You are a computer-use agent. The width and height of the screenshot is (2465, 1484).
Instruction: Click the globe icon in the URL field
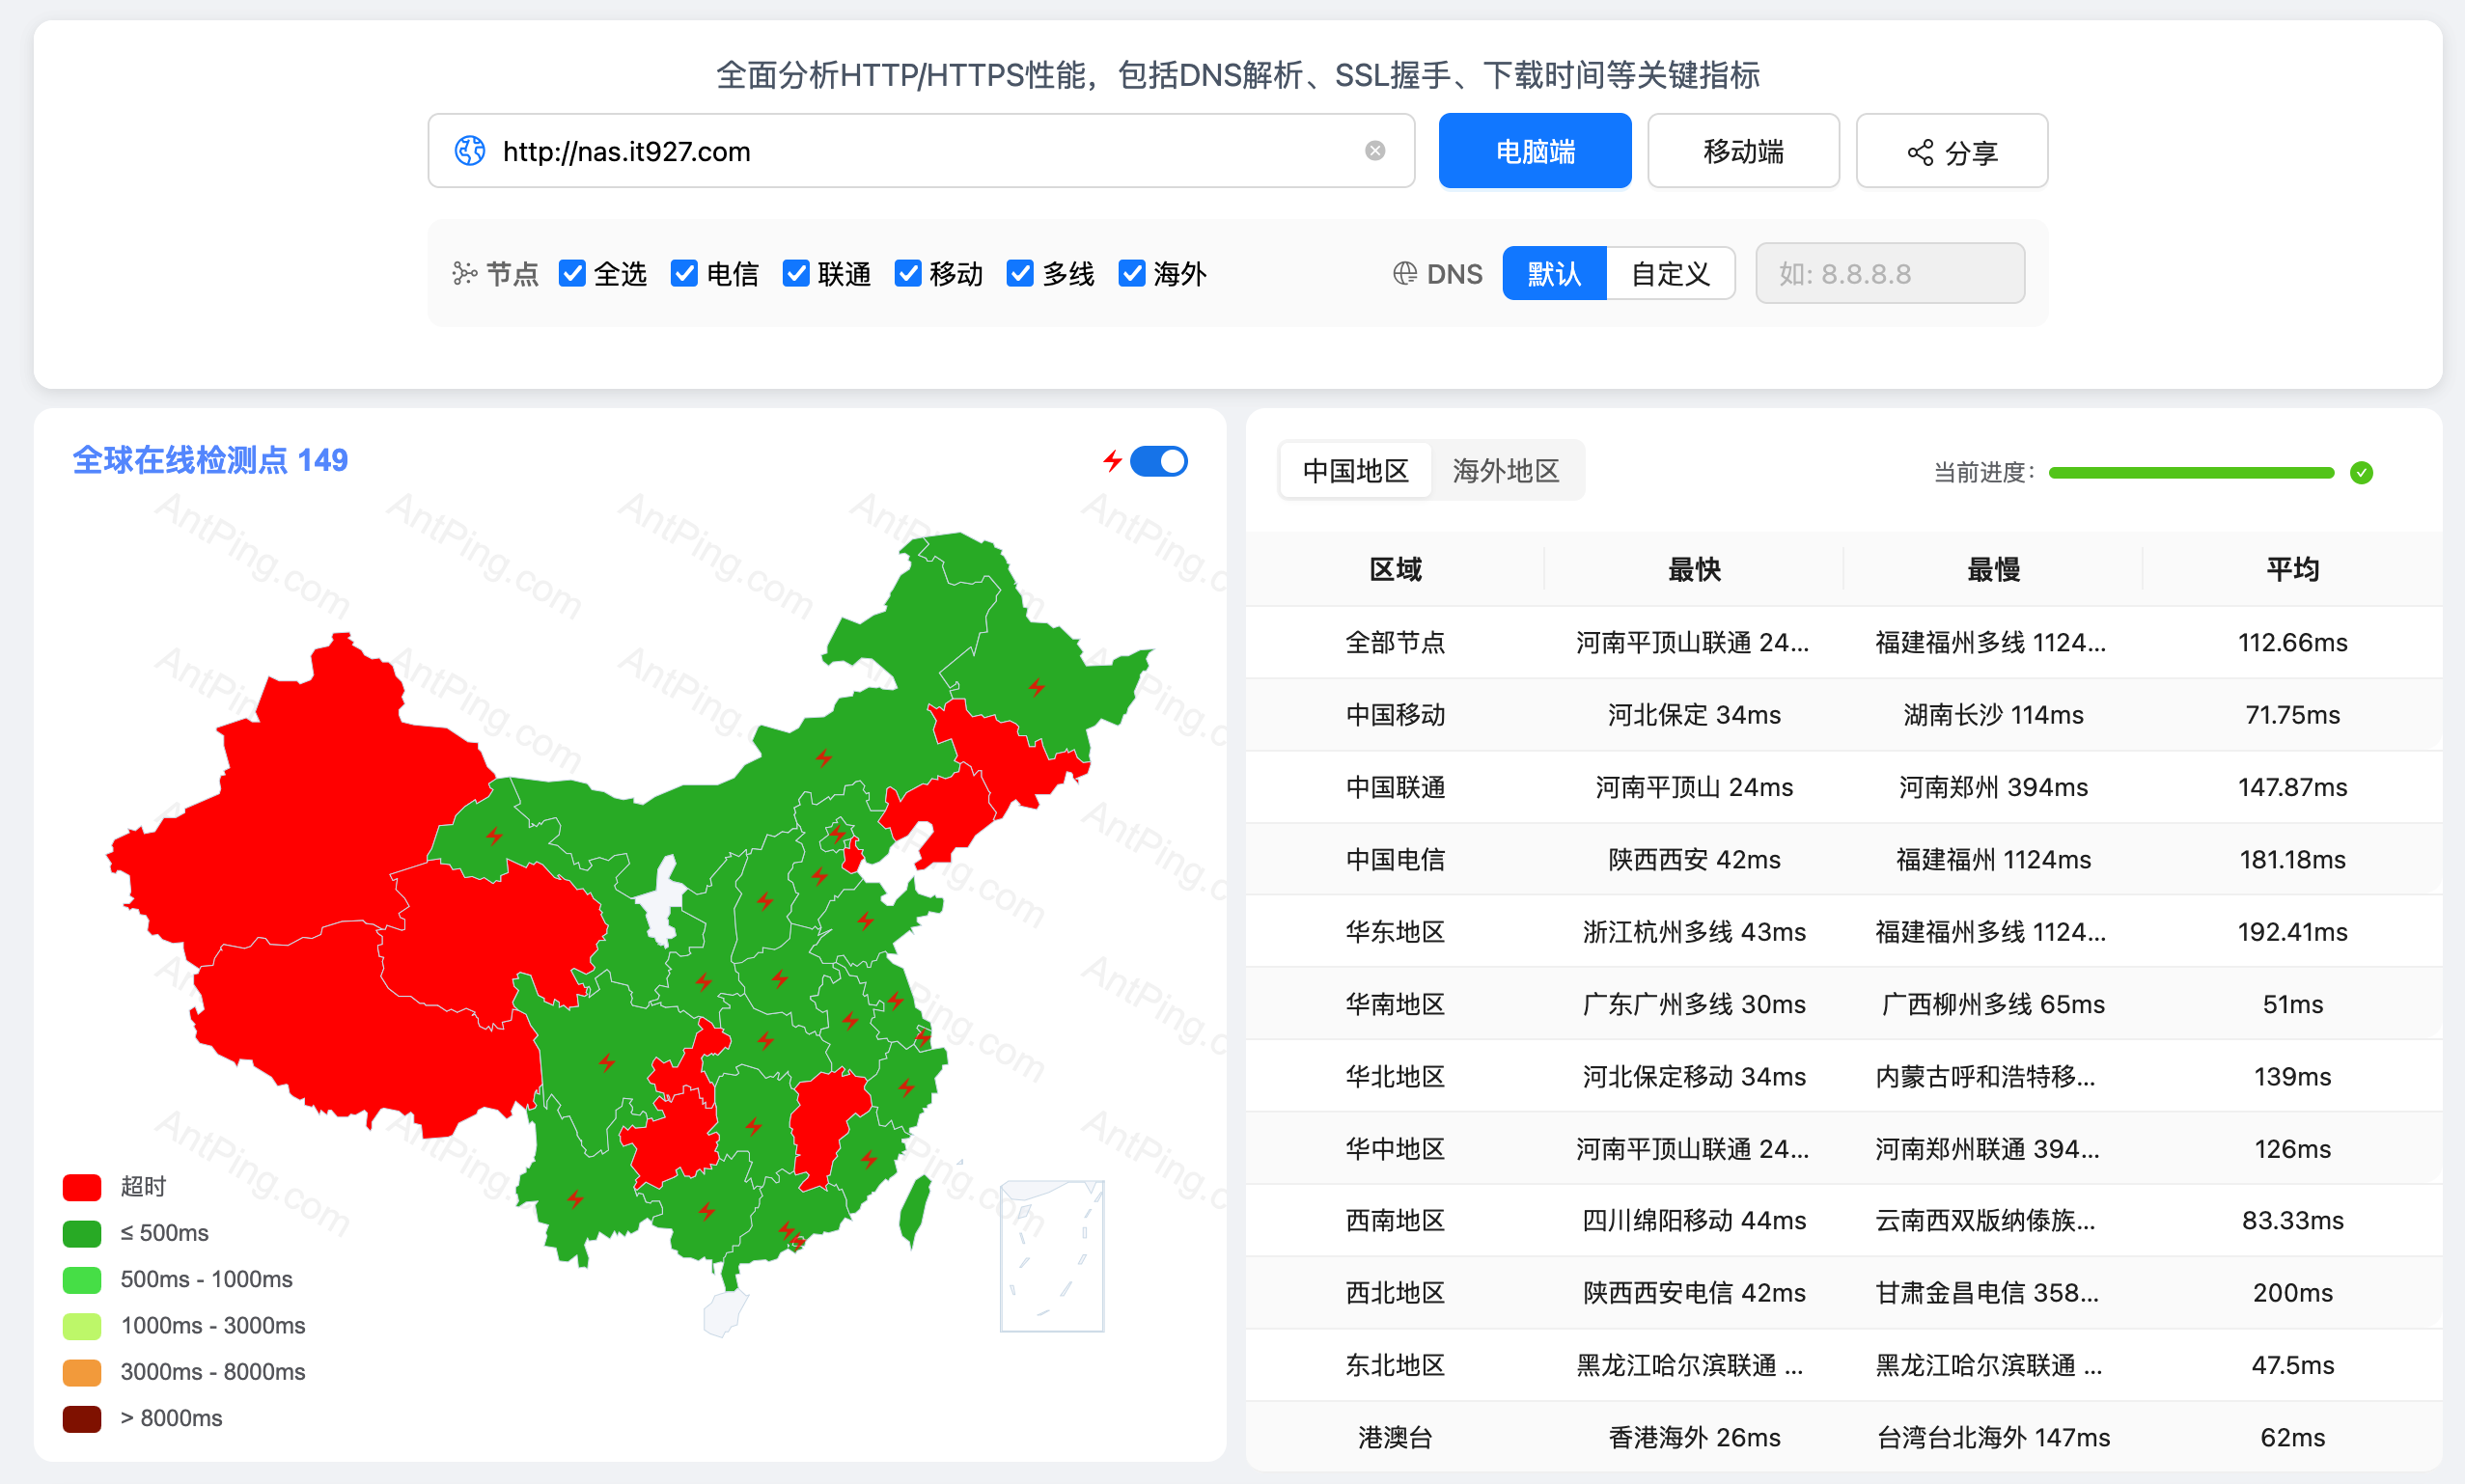tap(470, 151)
